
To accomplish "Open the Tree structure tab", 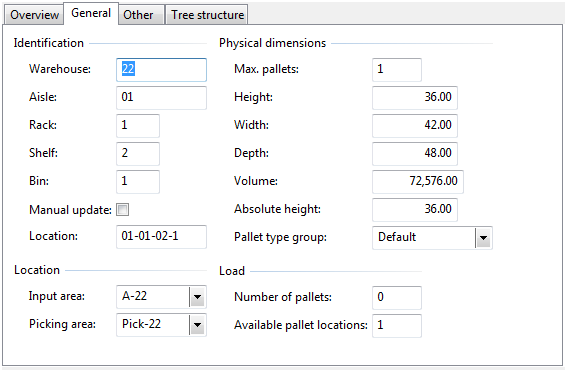I will coord(207,15).
